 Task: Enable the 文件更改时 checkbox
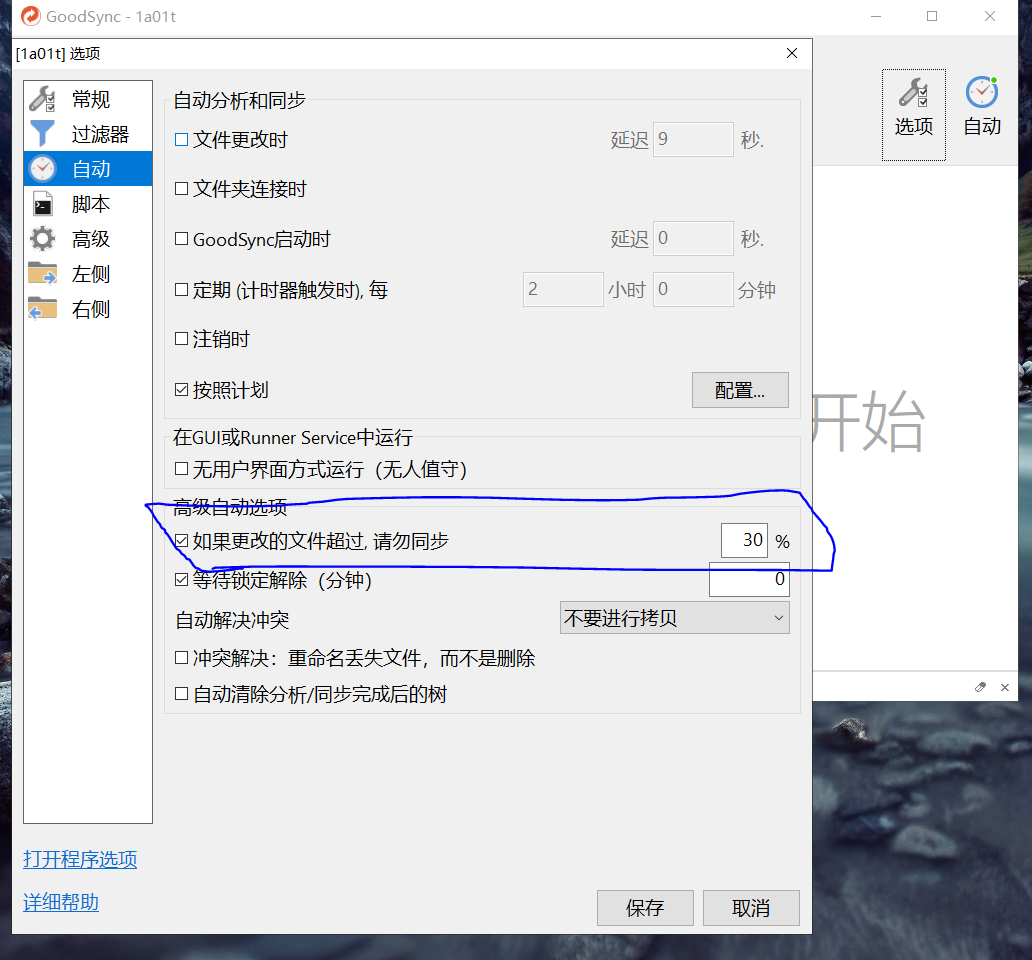(180, 139)
